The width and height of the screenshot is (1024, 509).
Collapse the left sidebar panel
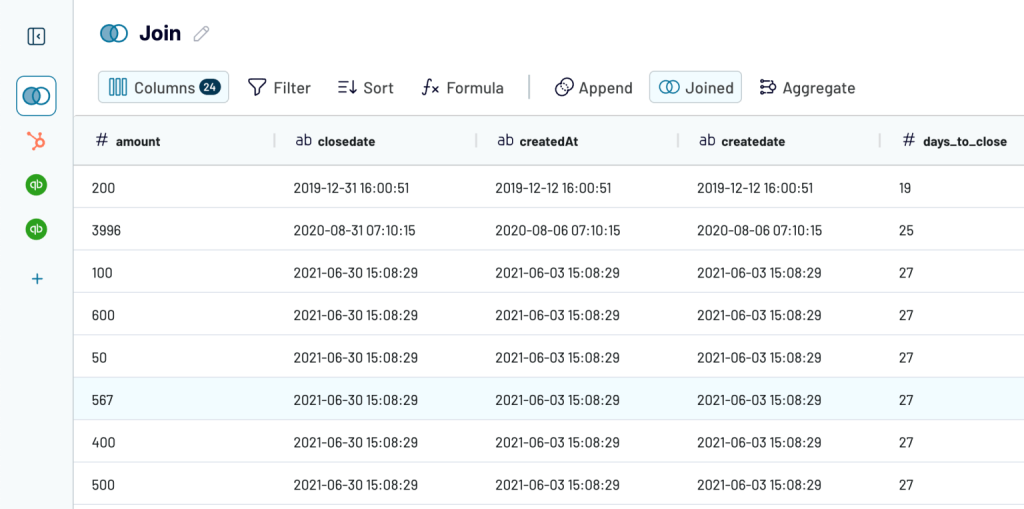pyautogui.click(x=36, y=37)
